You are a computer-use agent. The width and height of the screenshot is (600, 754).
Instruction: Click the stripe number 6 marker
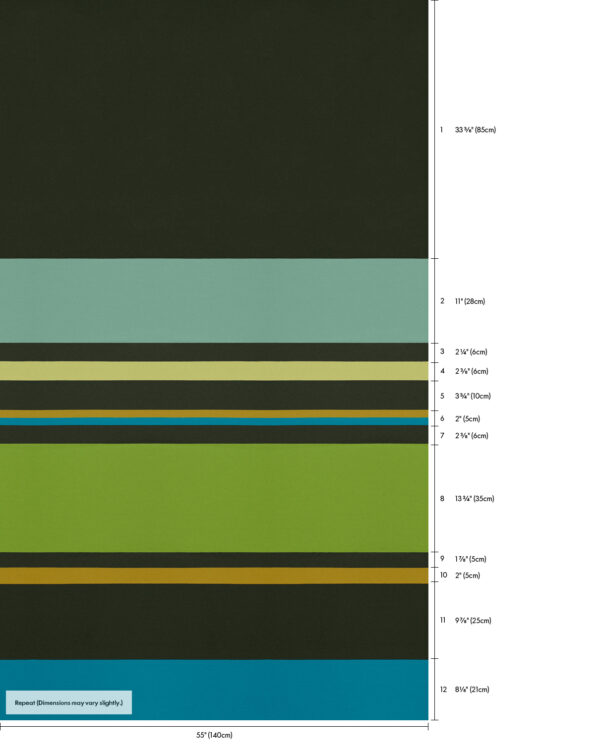[442, 419]
